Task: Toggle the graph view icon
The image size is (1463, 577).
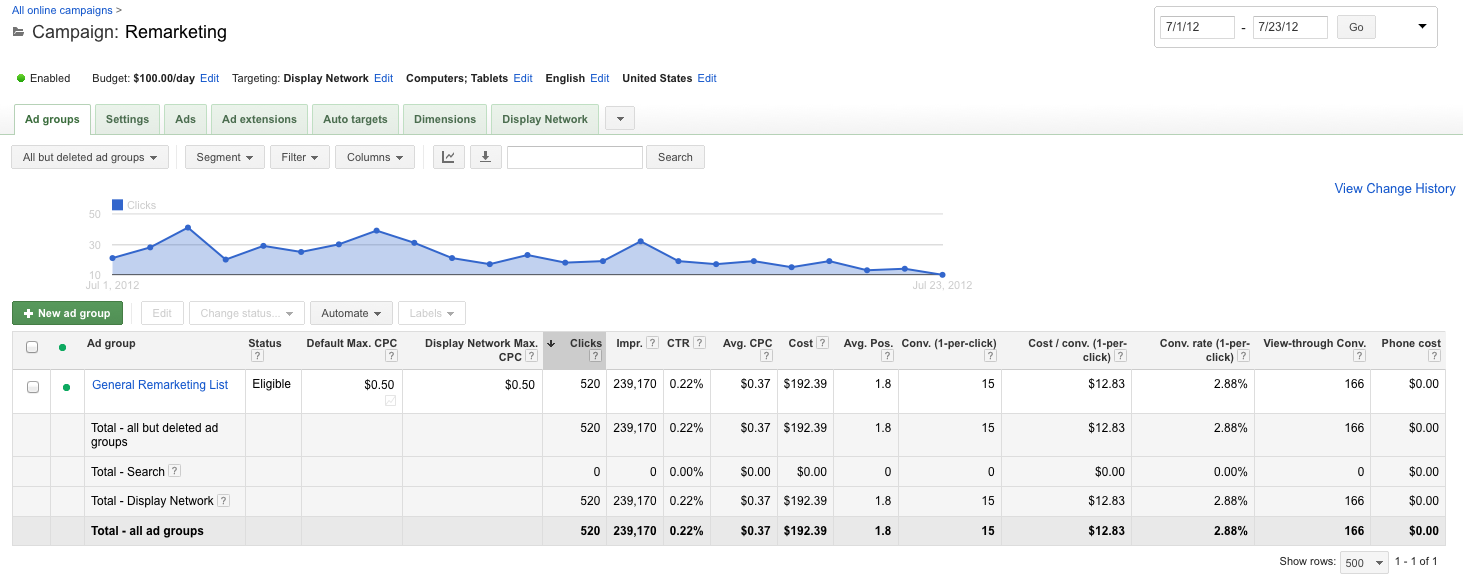Action: (448, 157)
